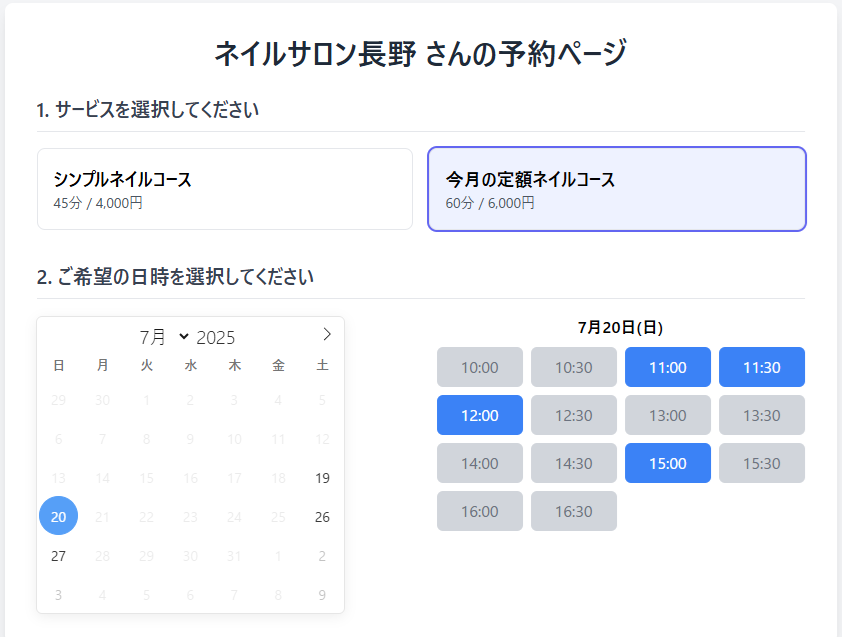Deselect the 11:30 time slot

pyautogui.click(x=761, y=367)
